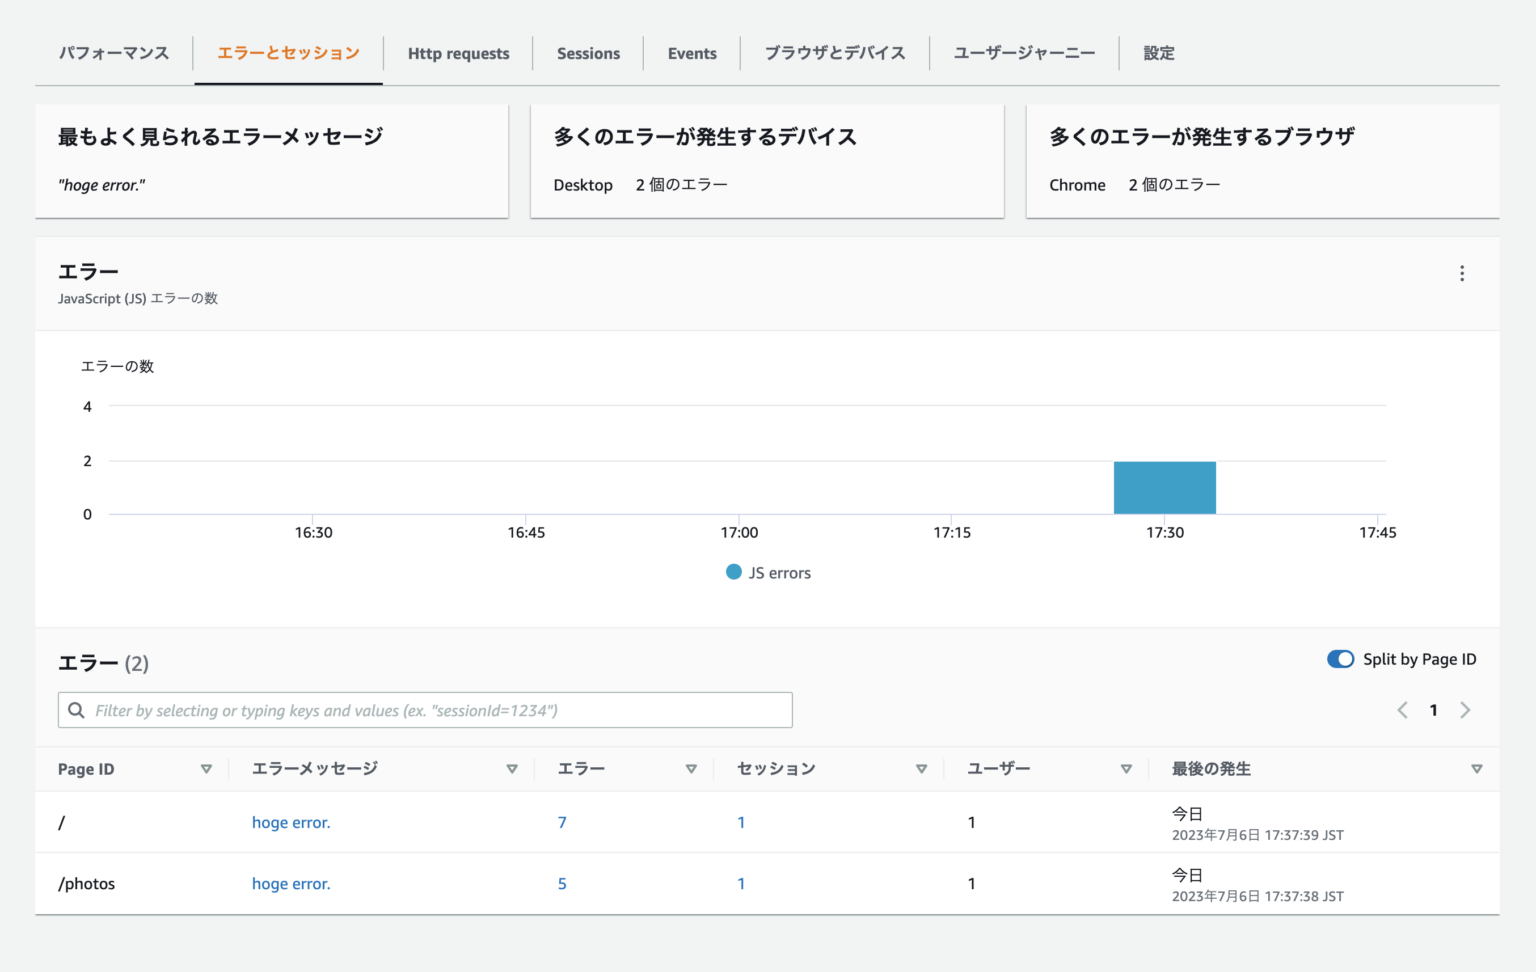Open the hoge error link for /photos
The image size is (1536, 972).
[x=291, y=883]
